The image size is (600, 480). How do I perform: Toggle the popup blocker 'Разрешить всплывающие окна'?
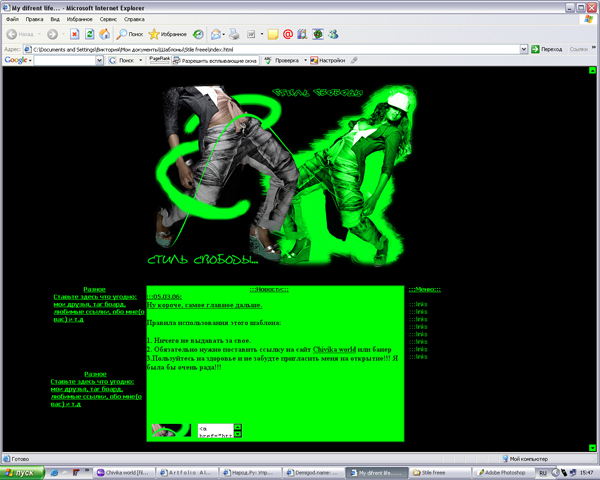215,60
